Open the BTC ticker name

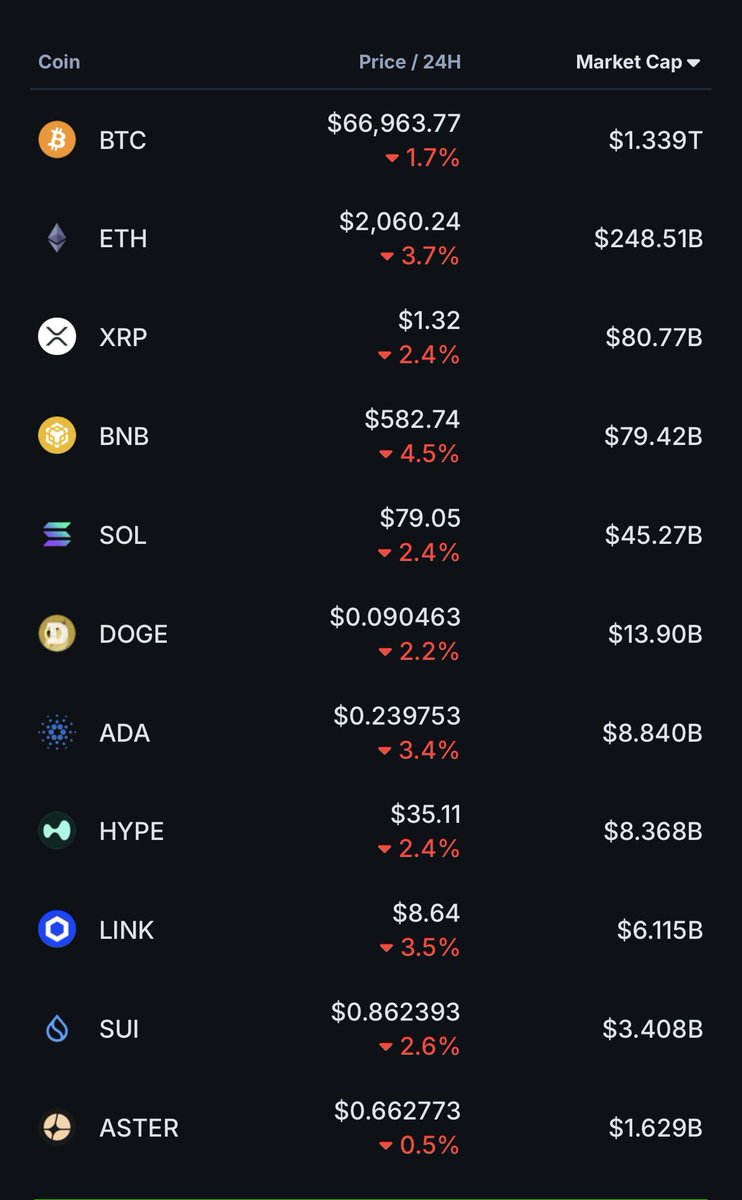[123, 140]
